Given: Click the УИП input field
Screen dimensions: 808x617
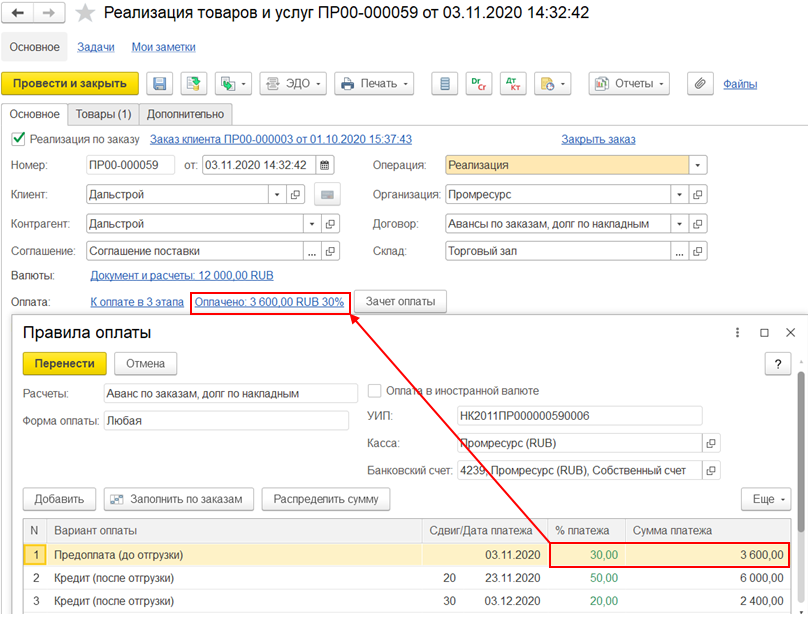Looking at the screenshot, I should click(x=580, y=416).
